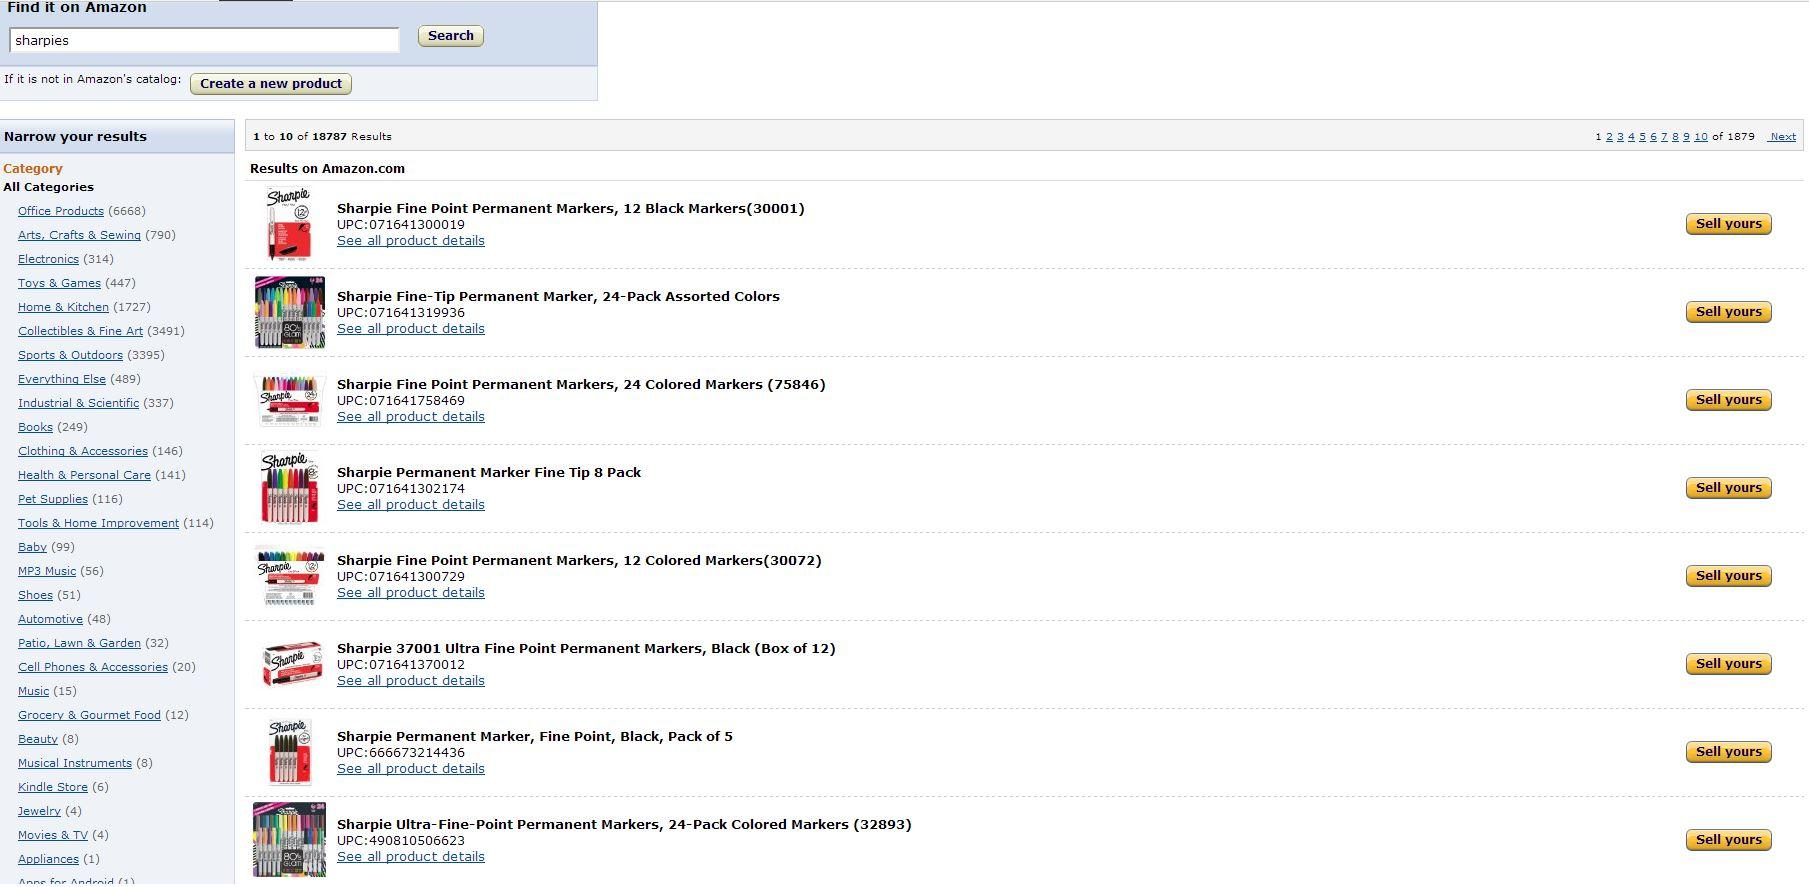Open Toys & Games category

(59, 283)
